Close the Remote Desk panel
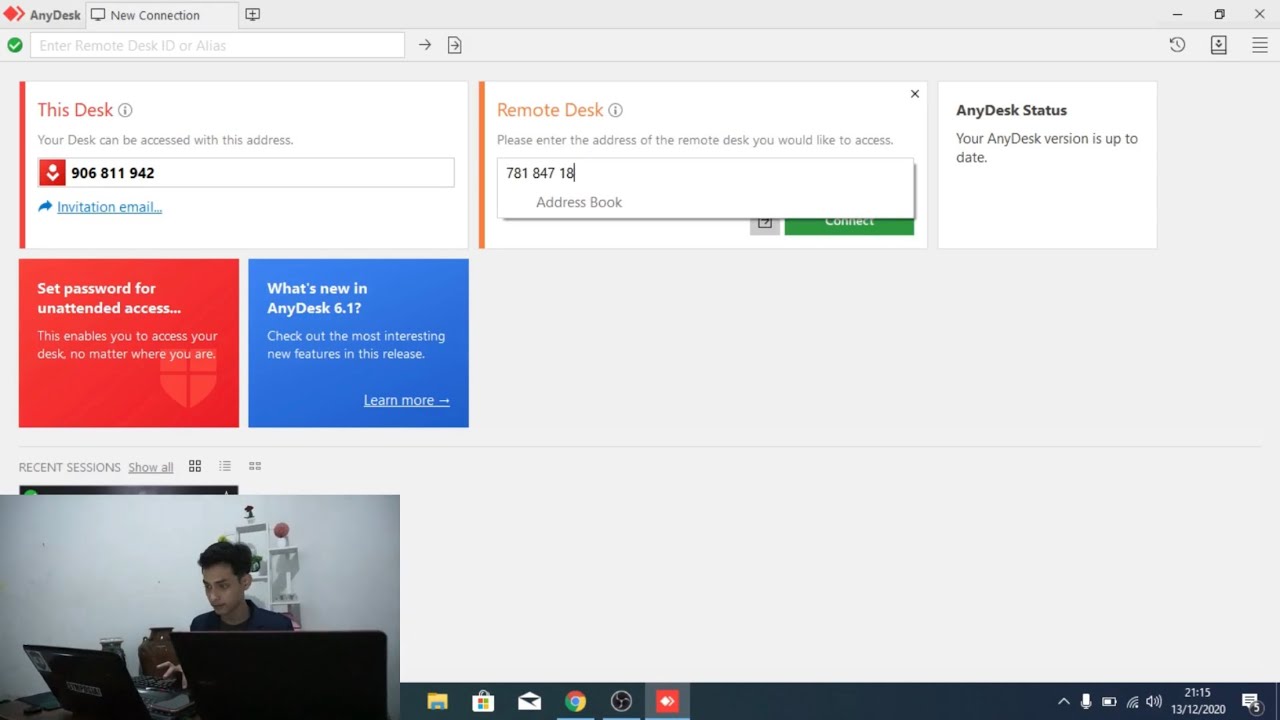The image size is (1280, 720). pyautogui.click(x=914, y=94)
